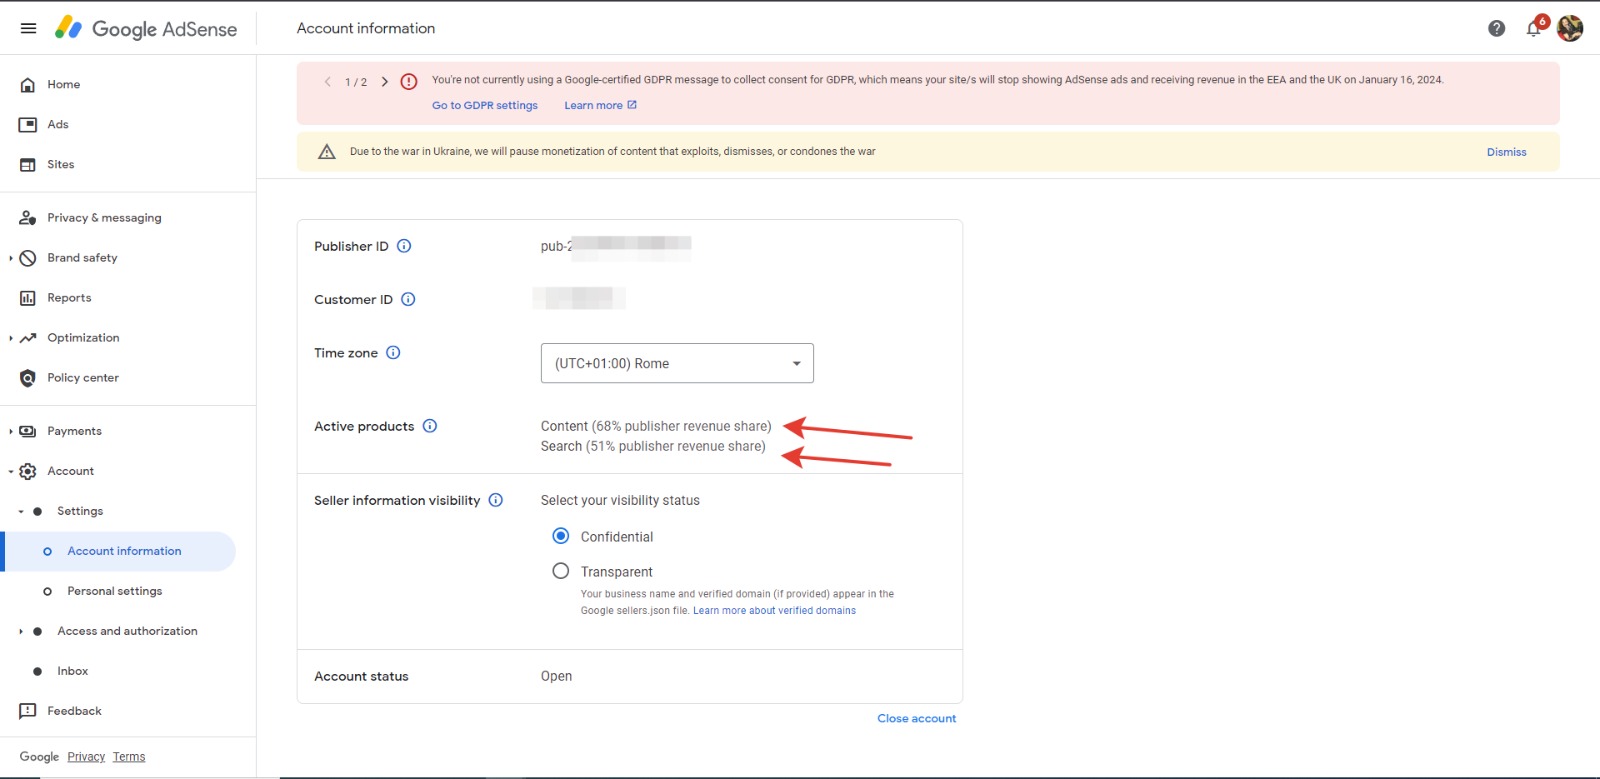Open Sites in the sidebar
This screenshot has height=779, width=1600.
[61, 165]
